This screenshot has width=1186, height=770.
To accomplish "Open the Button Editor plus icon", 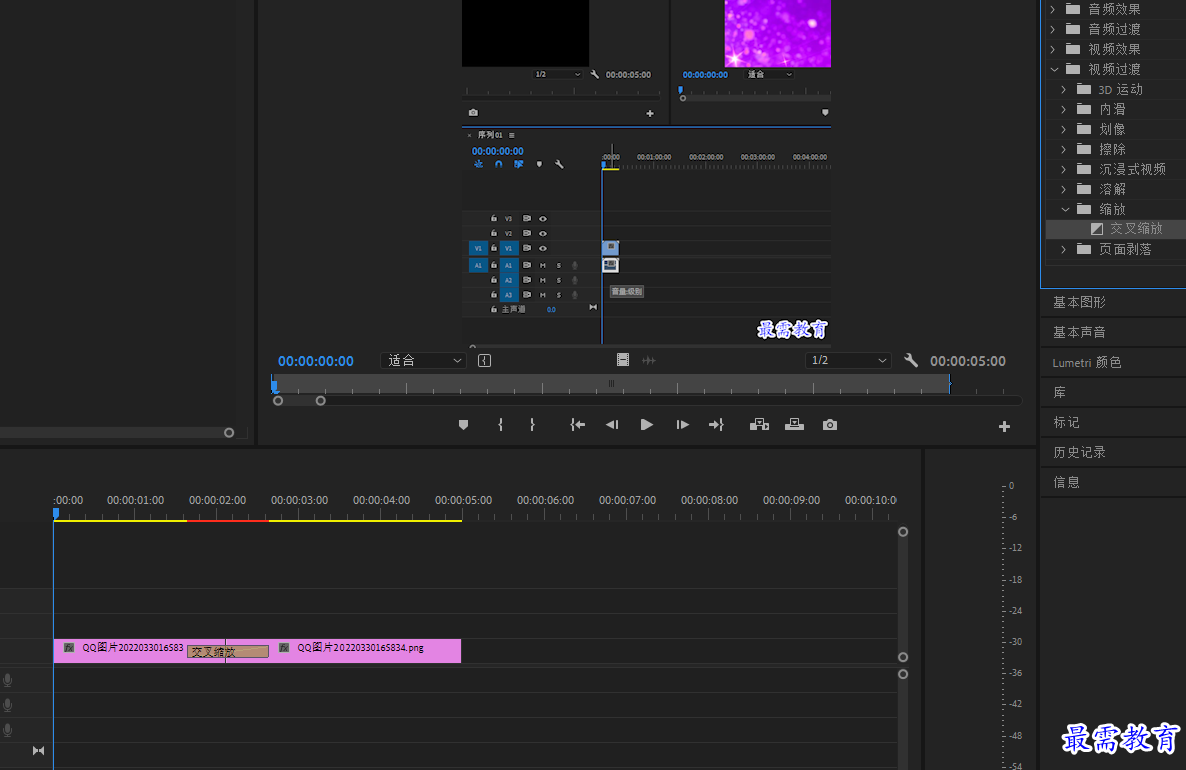I will tap(1004, 427).
